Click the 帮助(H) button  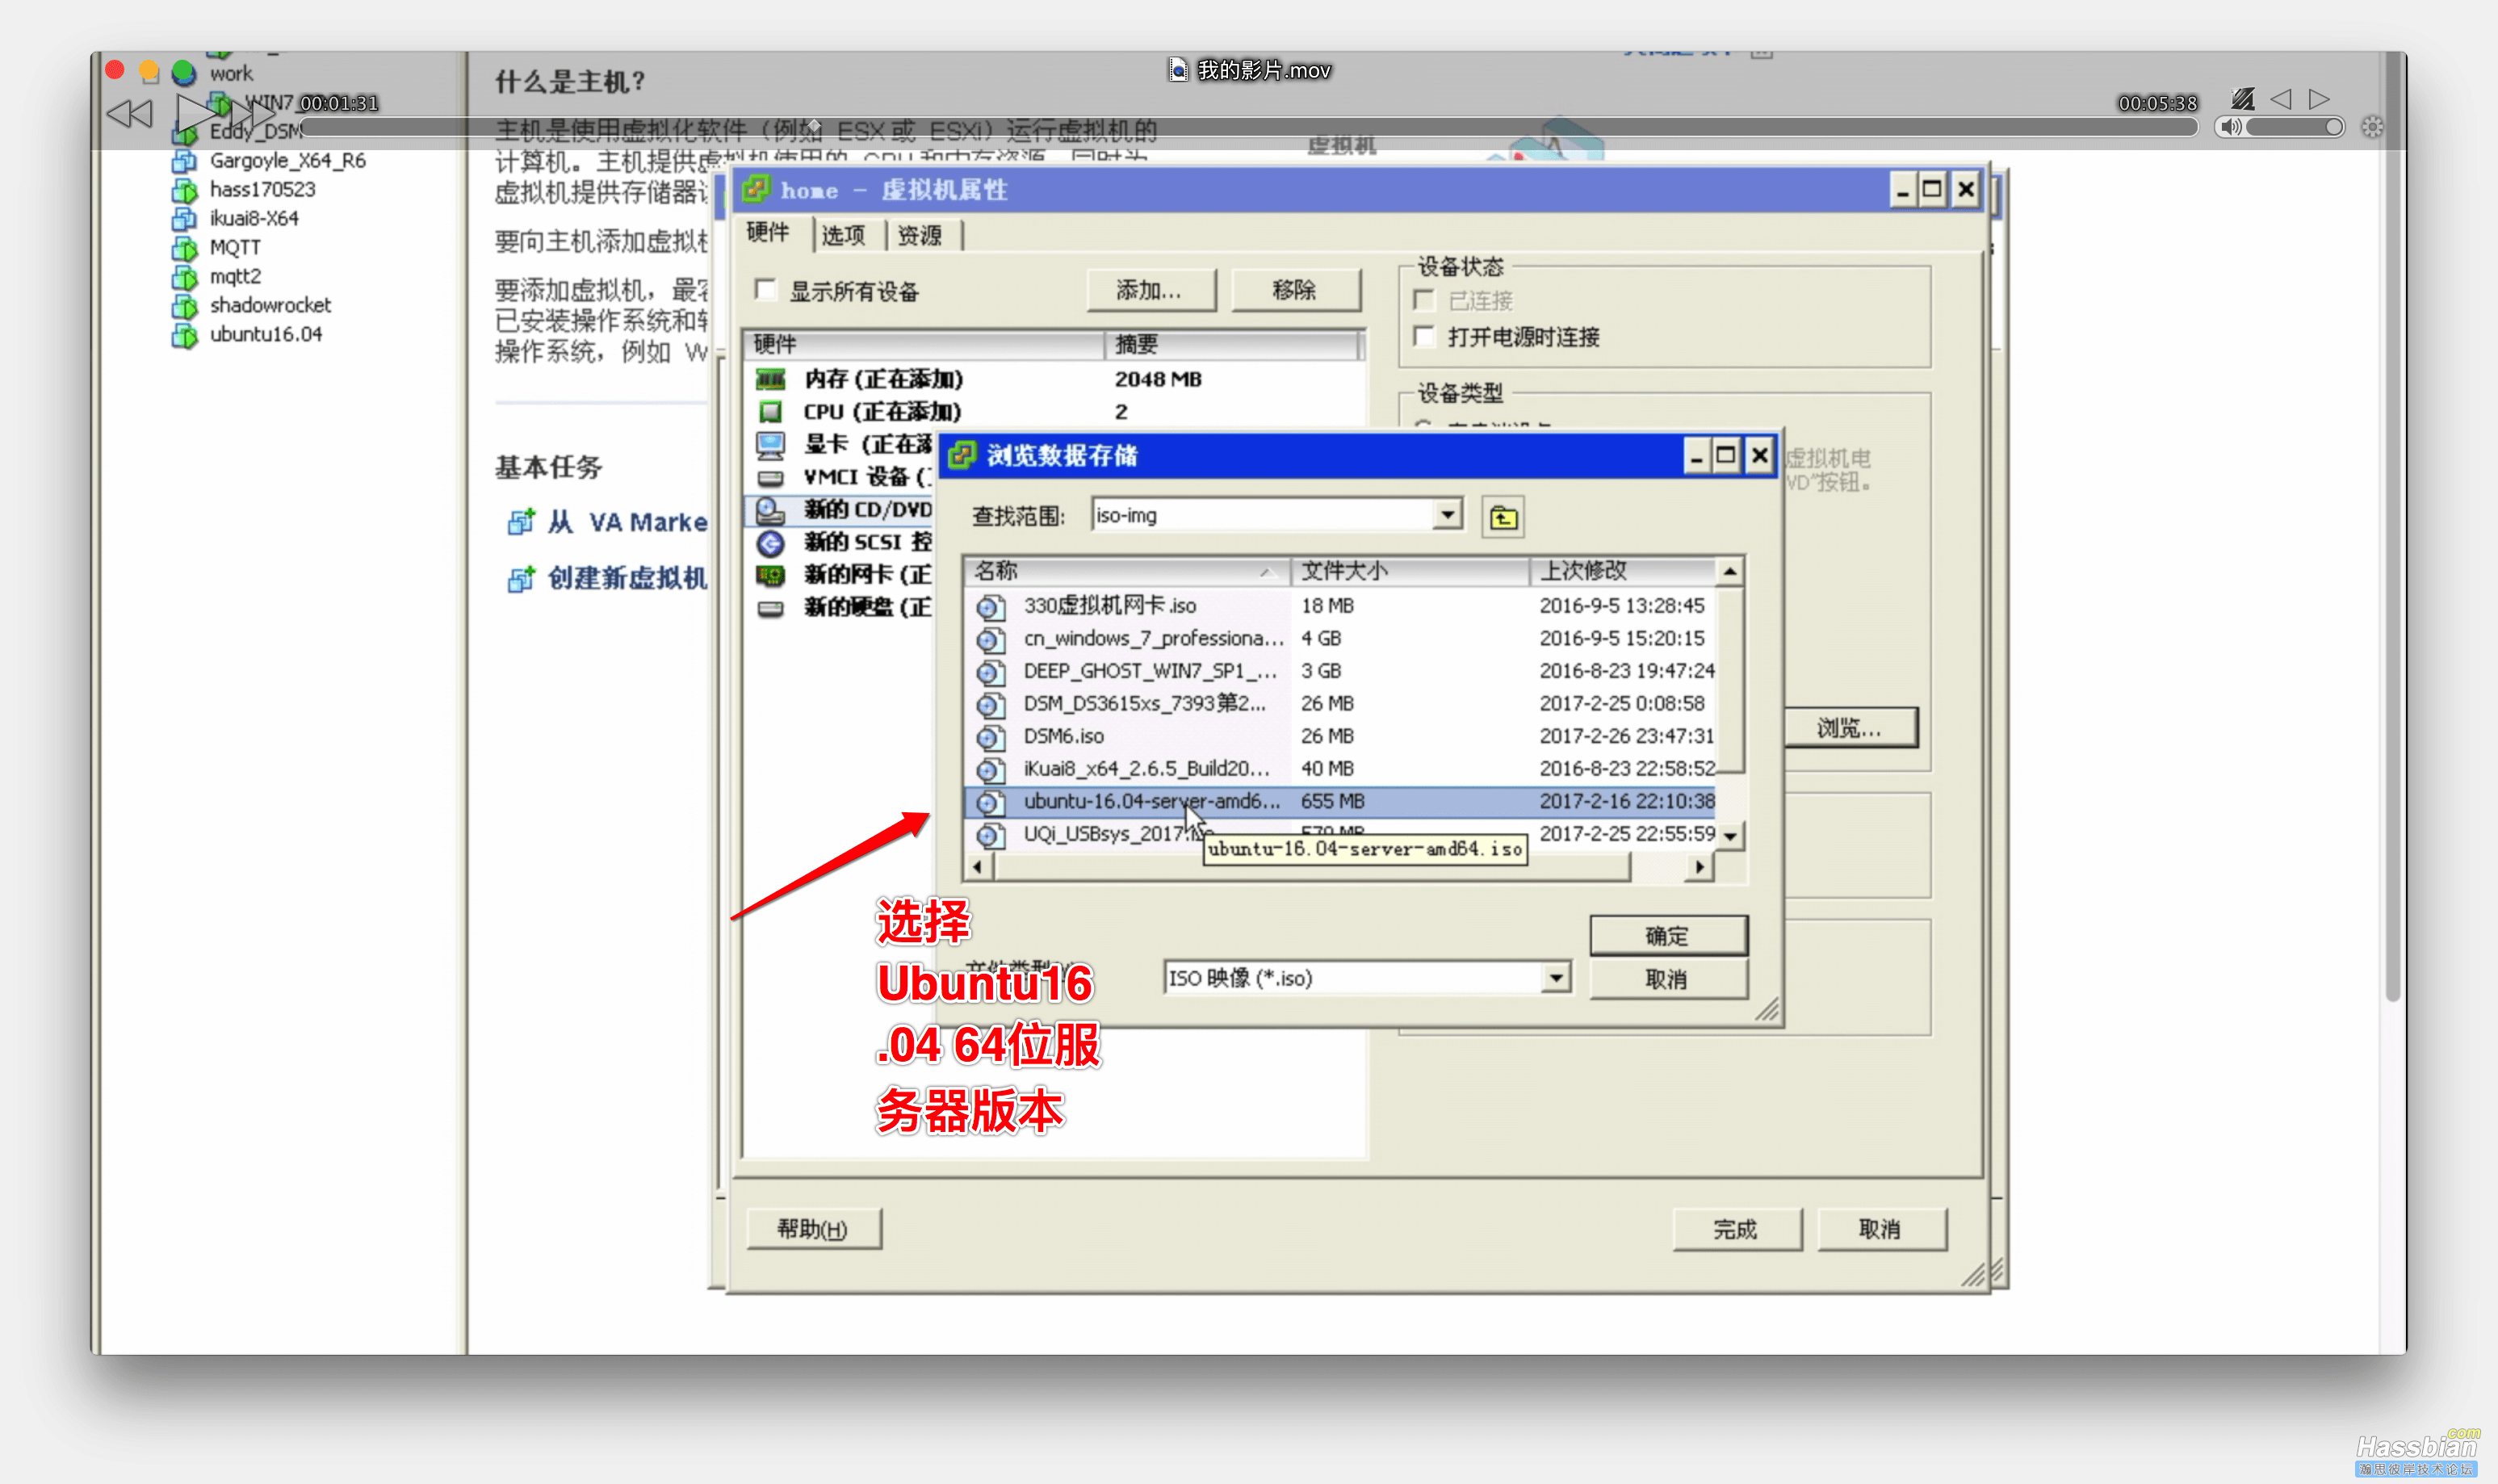coord(814,1229)
